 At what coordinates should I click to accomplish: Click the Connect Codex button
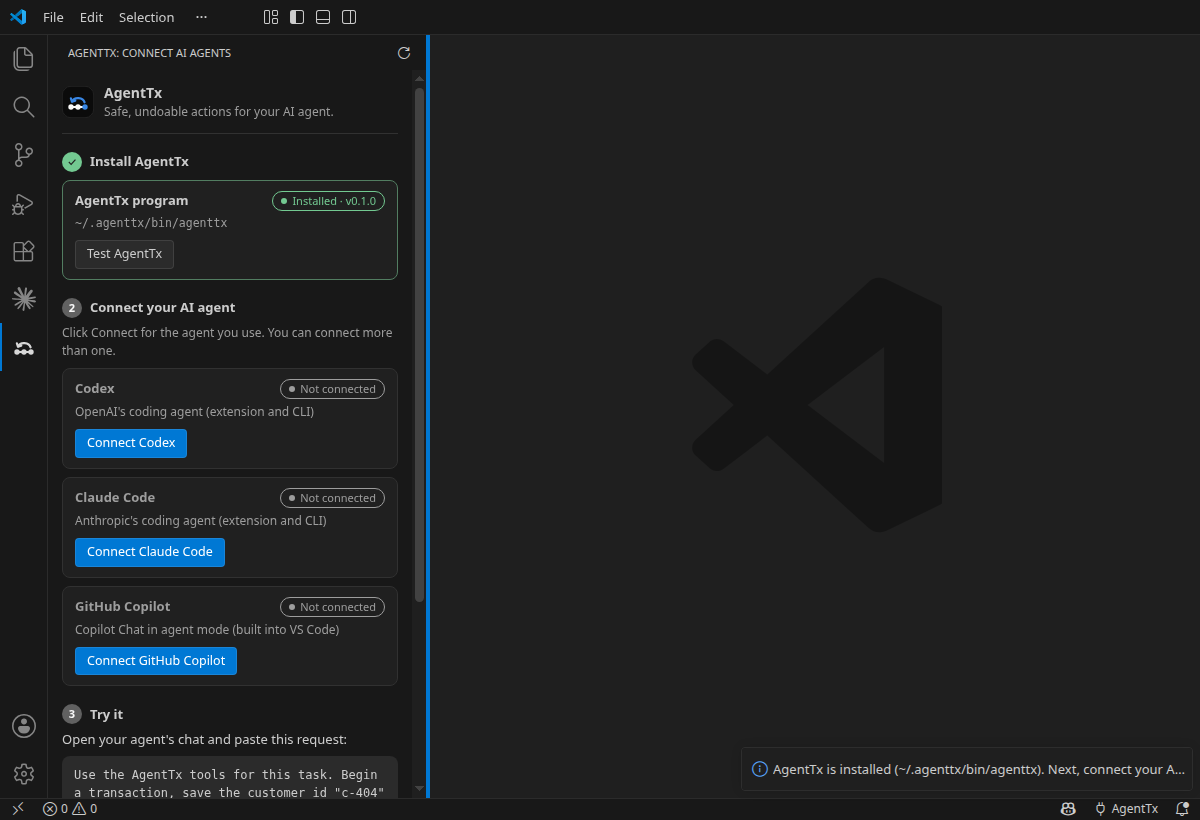click(x=131, y=443)
